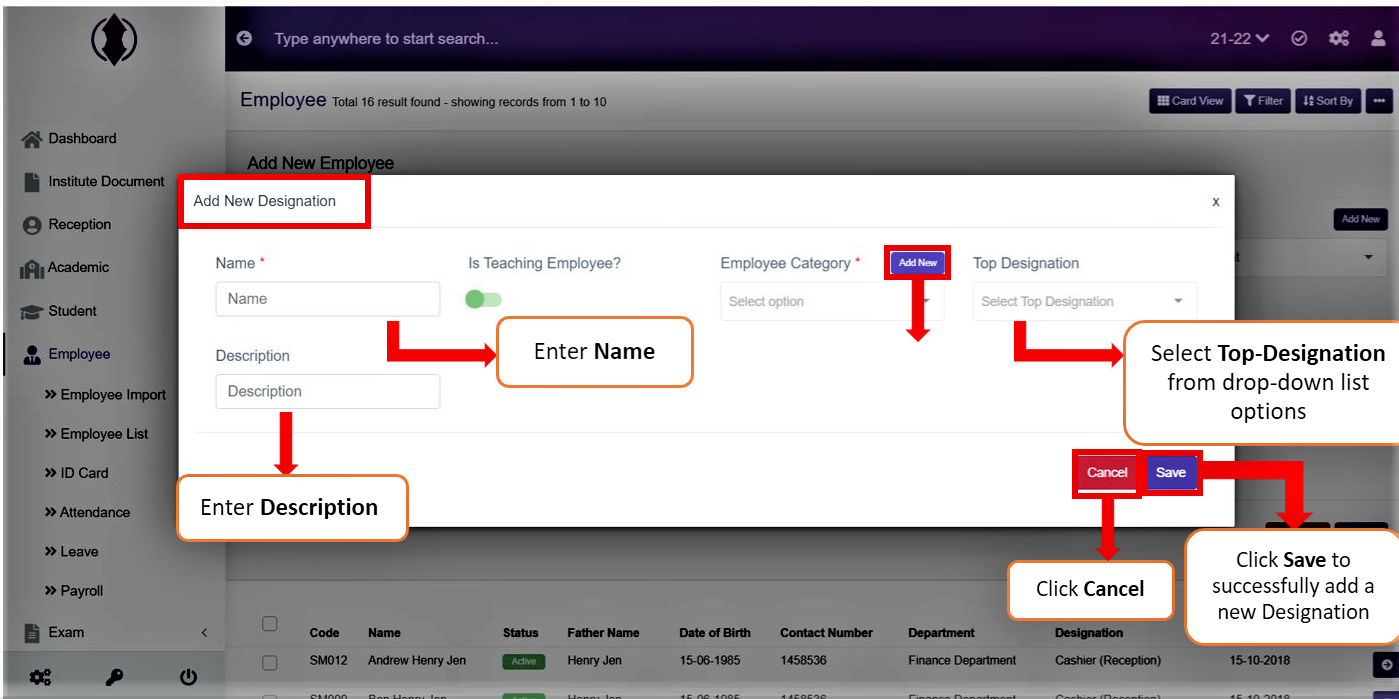Toggle the Is Teaching Employee switch
Image resolution: width=1399 pixels, height=699 pixels.
click(x=484, y=299)
